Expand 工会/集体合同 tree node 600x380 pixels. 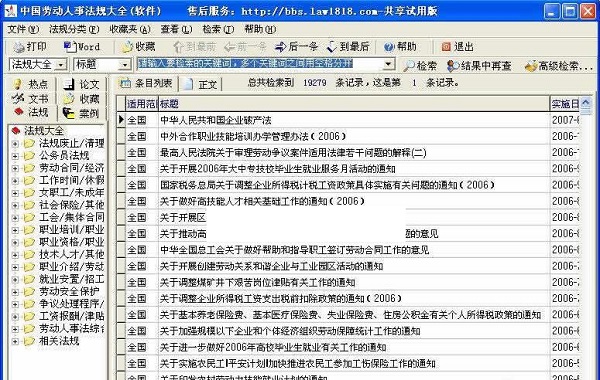[15, 217]
